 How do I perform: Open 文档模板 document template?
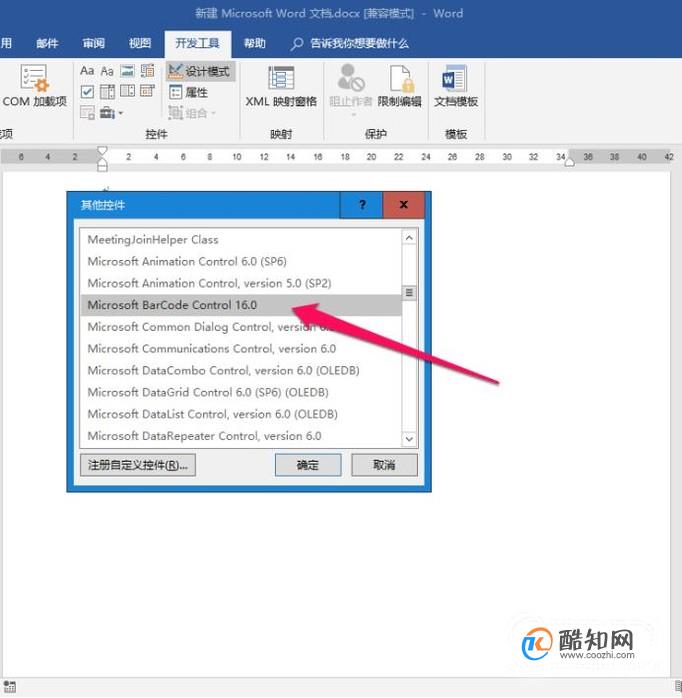[x=455, y=86]
